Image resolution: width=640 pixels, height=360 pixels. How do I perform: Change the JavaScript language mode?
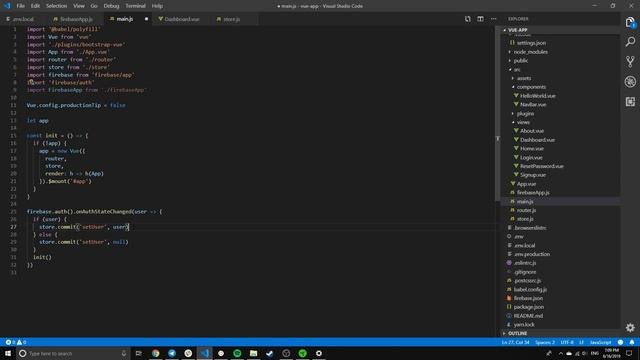[x=600, y=342]
